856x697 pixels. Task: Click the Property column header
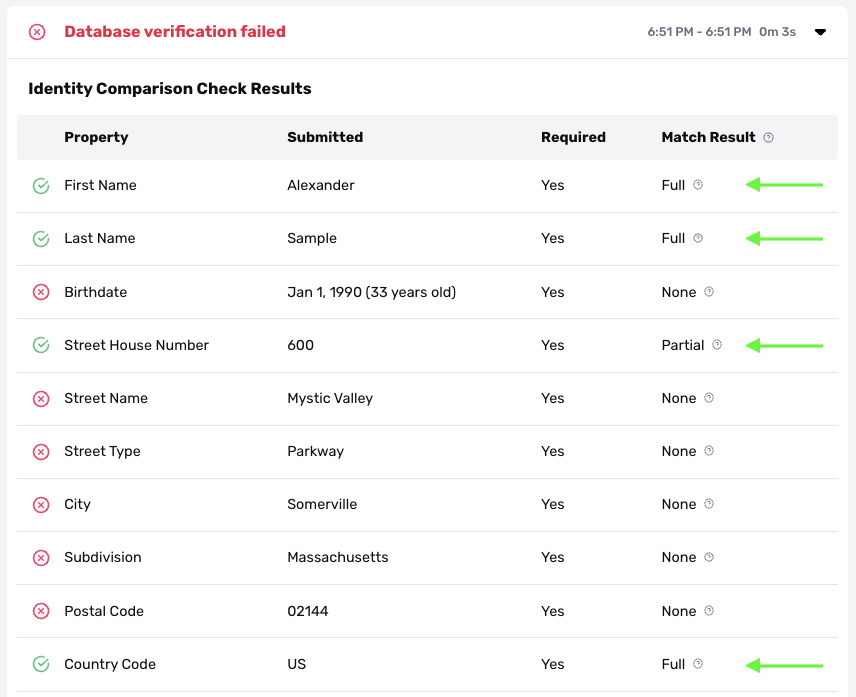coord(96,137)
